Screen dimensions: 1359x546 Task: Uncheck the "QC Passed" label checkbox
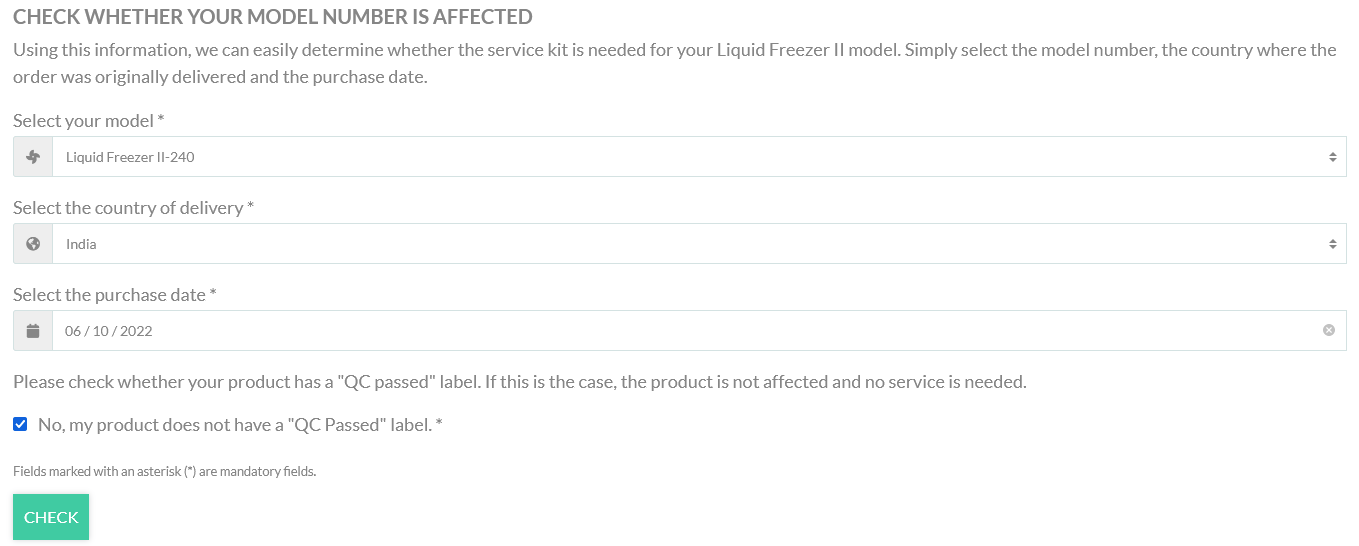coord(20,424)
